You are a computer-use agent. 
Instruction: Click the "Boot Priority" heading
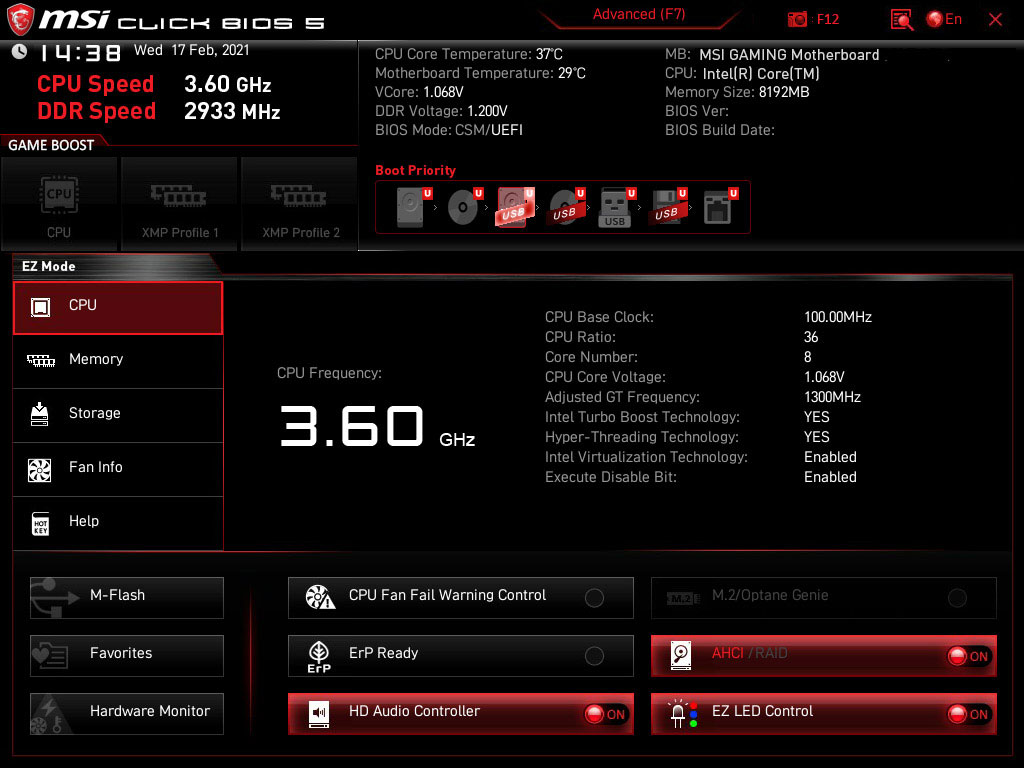tap(415, 170)
